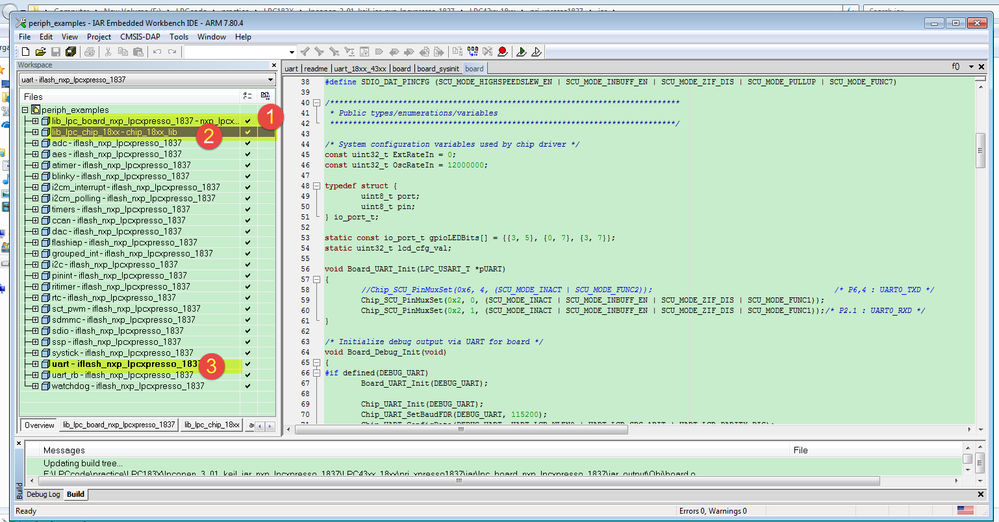Toggle the checkmark for systick project row

(x=247, y=353)
